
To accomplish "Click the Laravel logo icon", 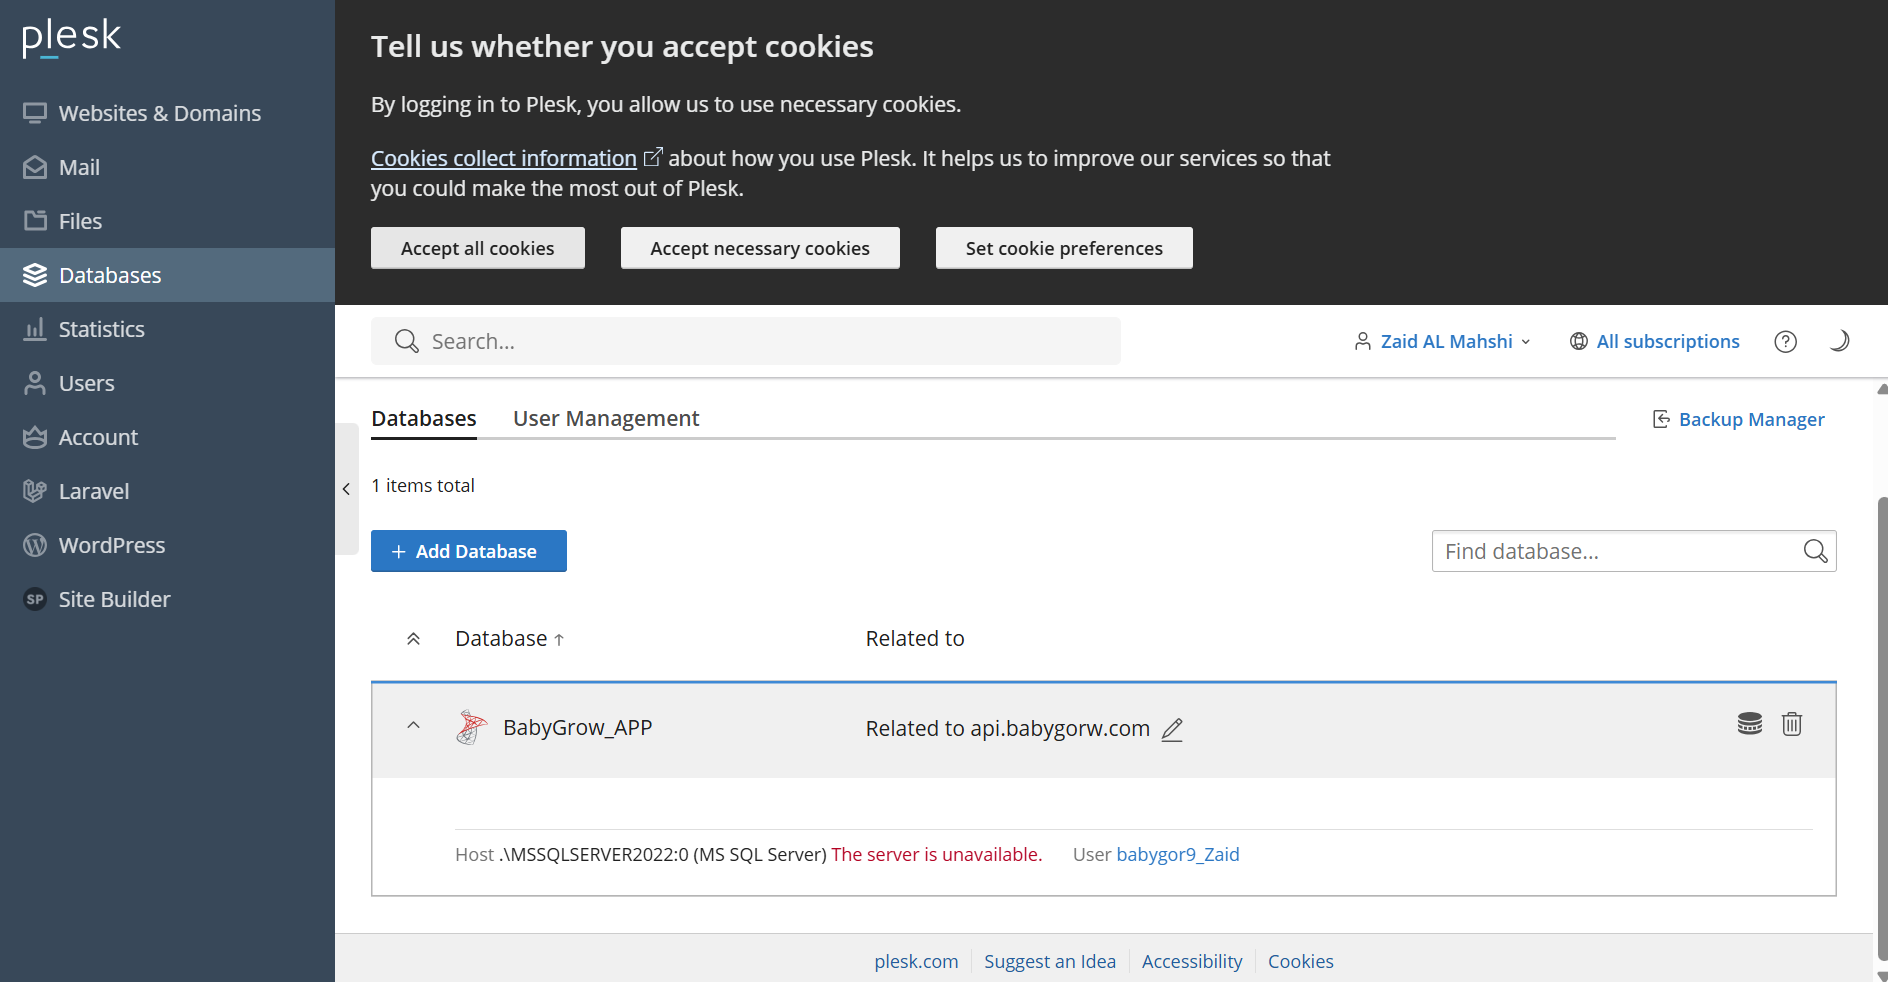I will click(35, 491).
